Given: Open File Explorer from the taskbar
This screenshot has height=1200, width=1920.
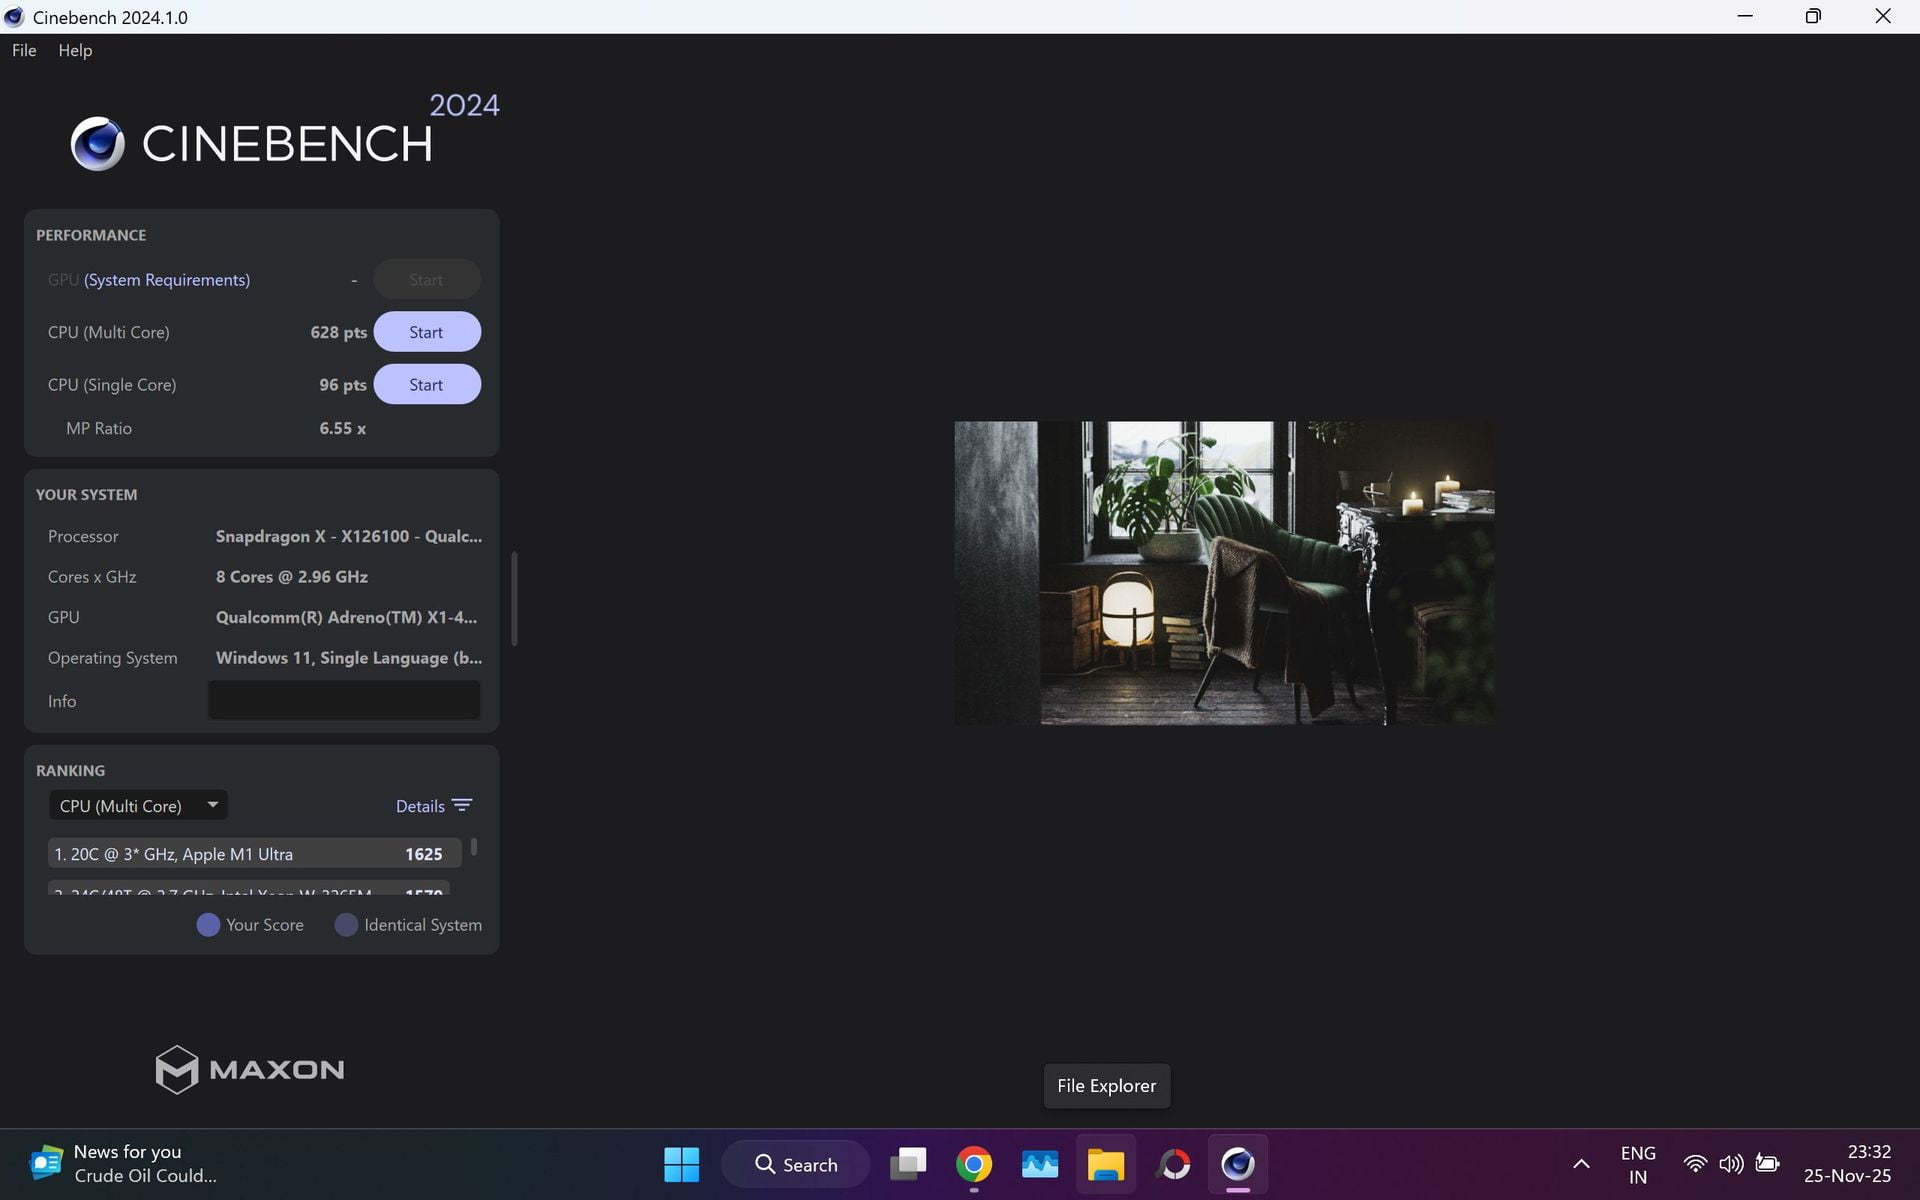Looking at the screenshot, I should 1106,1164.
